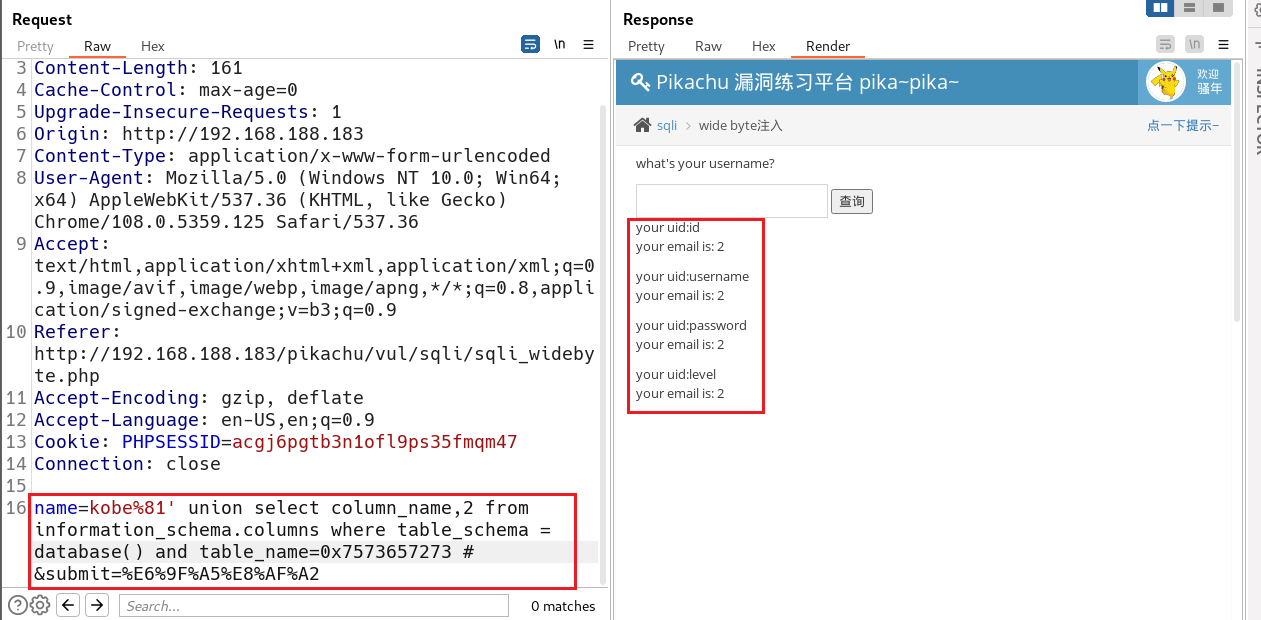Image resolution: width=1261 pixels, height=620 pixels.
Task: Click the 查询 query button
Action: (x=852, y=202)
